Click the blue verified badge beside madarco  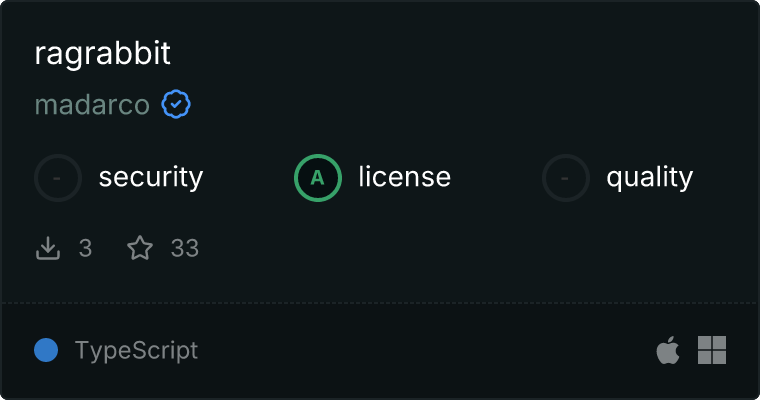(x=176, y=104)
